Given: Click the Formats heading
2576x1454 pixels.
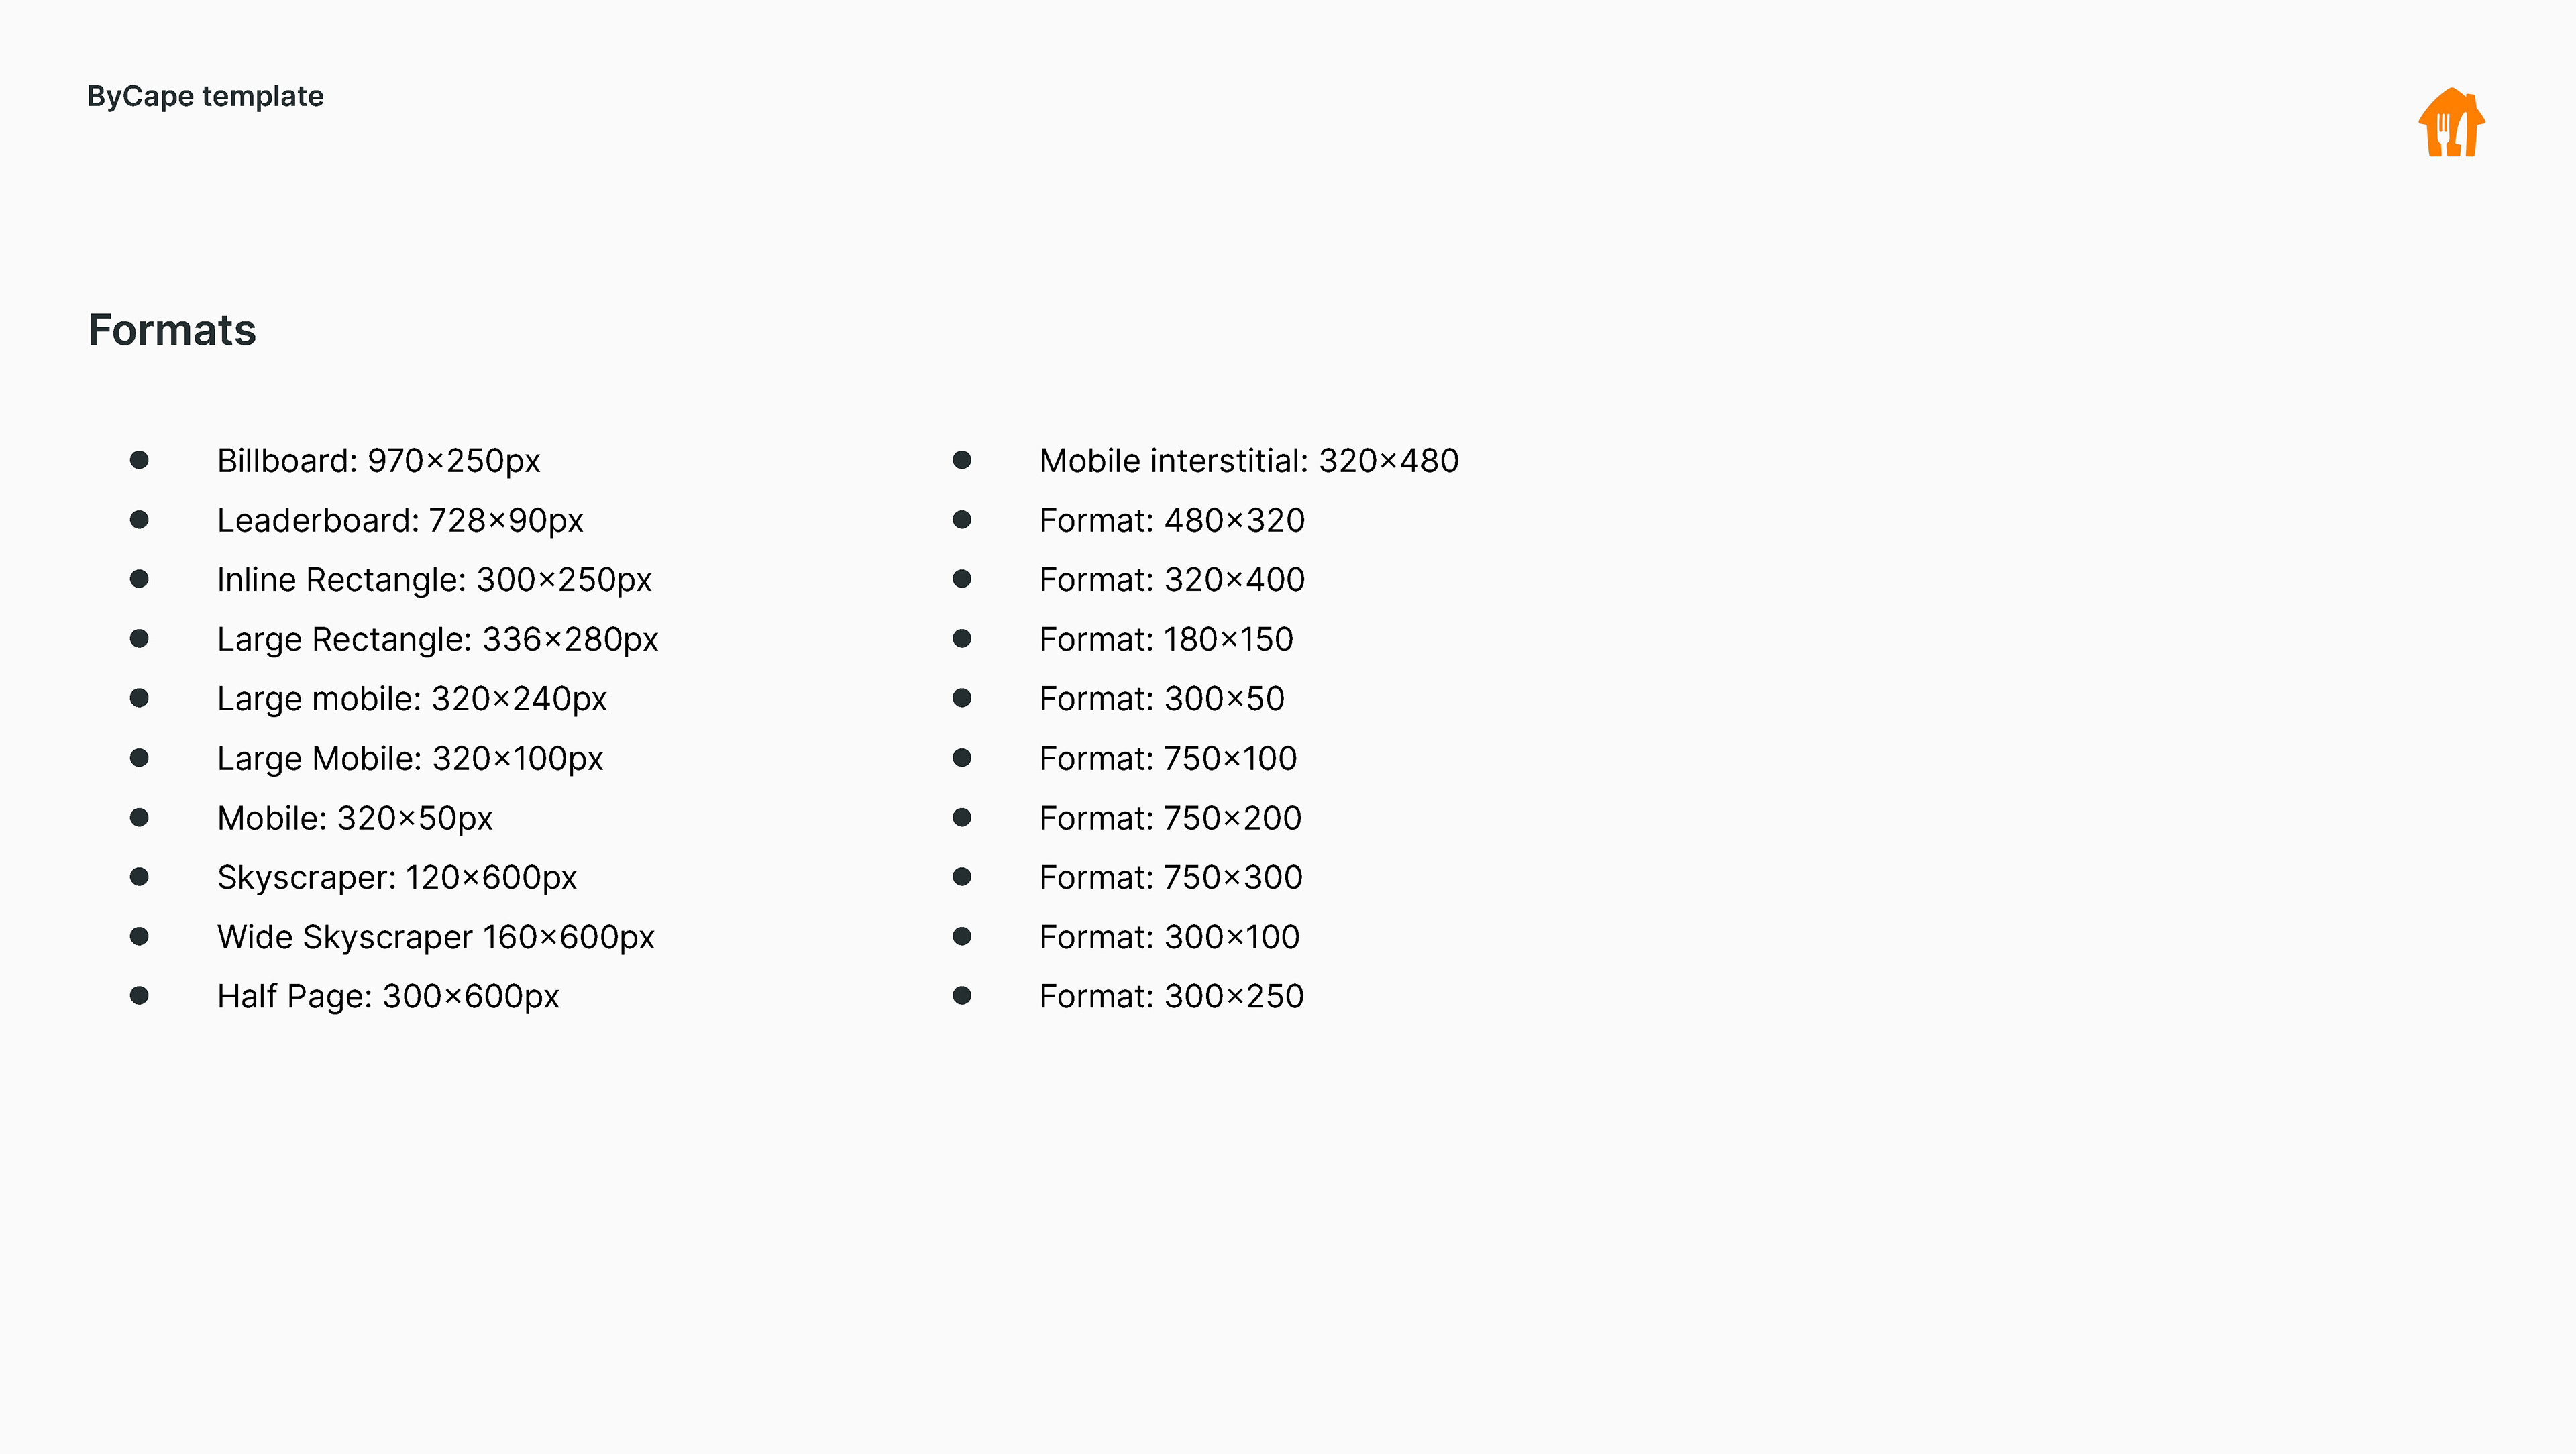Looking at the screenshot, I should pos(172,330).
